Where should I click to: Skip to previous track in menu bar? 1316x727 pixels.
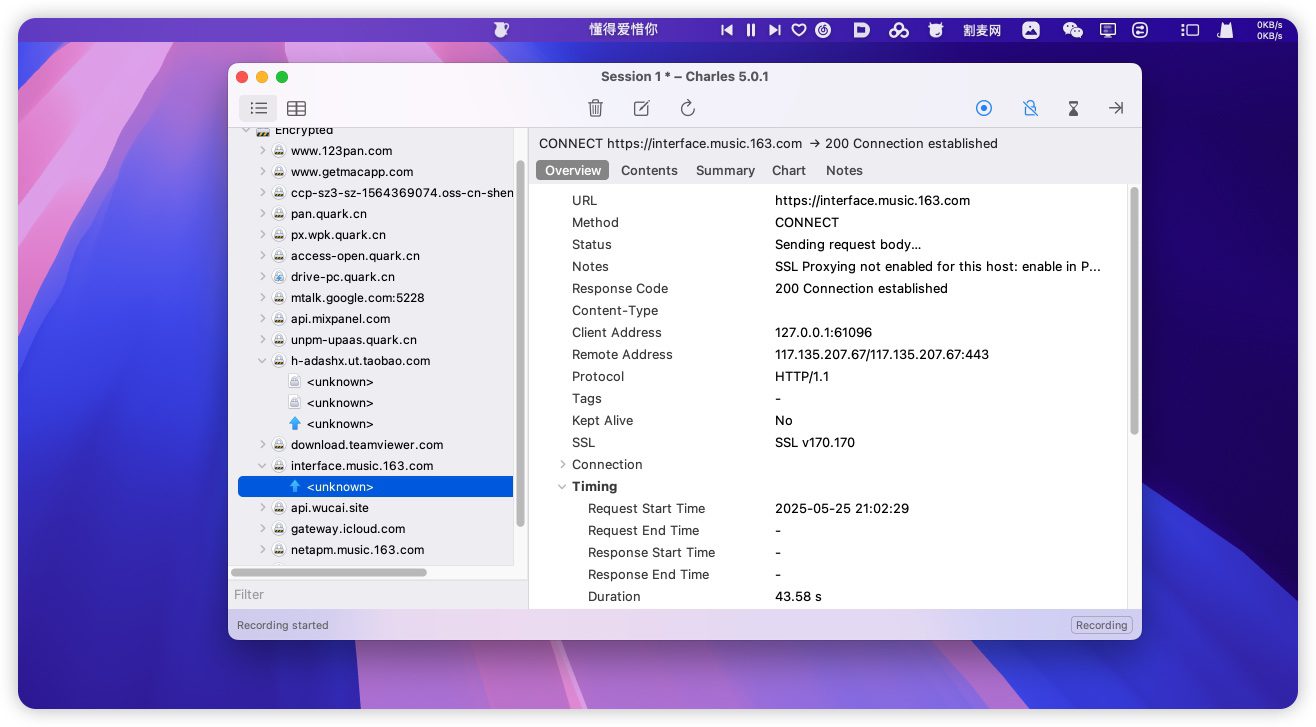point(727,30)
